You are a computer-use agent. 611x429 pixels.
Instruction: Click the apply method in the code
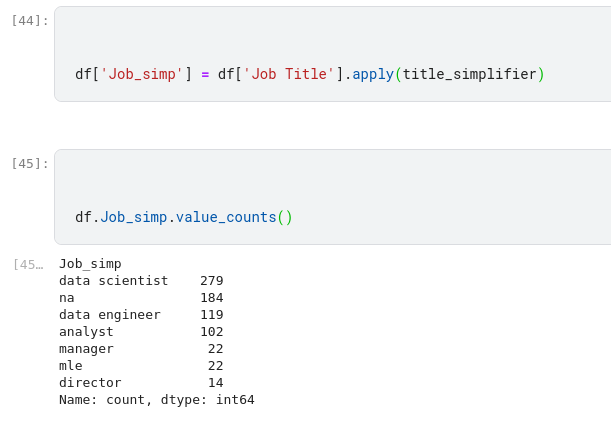[x=373, y=74]
